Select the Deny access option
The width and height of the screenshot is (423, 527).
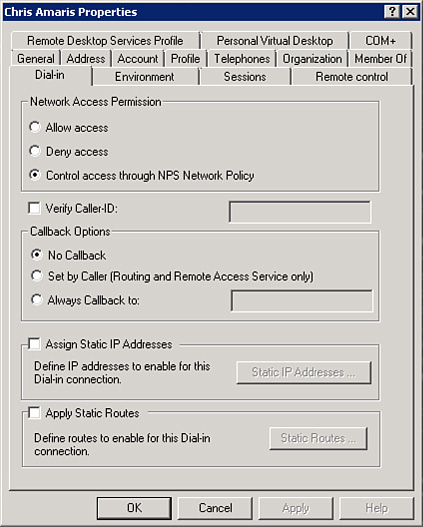pyautogui.click(x=35, y=151)
